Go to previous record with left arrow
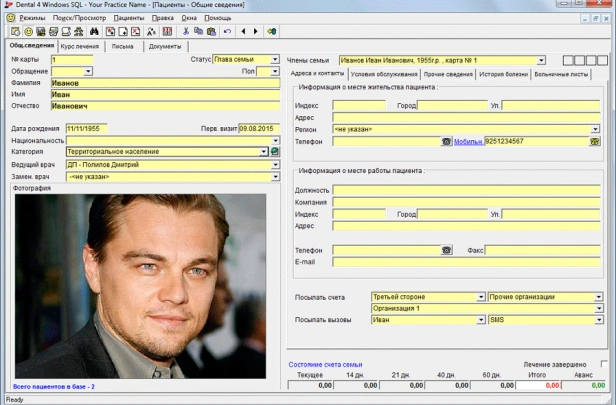Viewport: 616px width, 405px height. [243, 31]
